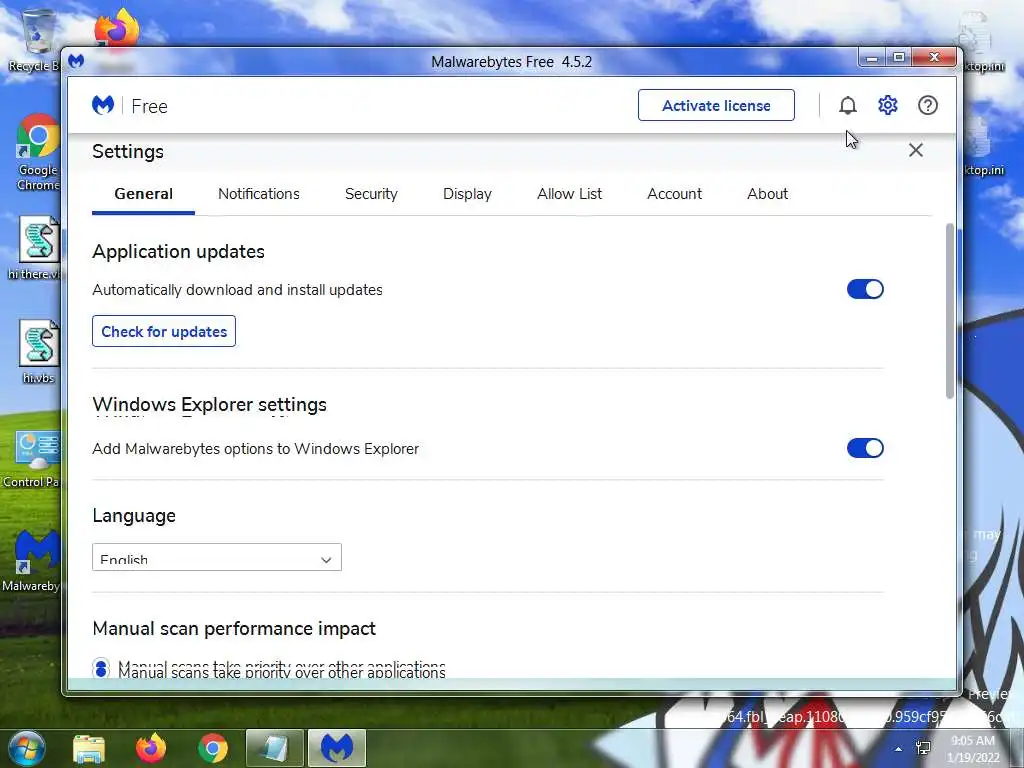This screenshot has height=768, width=1024.
Task: Click the Malwarebytes taskbar button
Action: 336,748
